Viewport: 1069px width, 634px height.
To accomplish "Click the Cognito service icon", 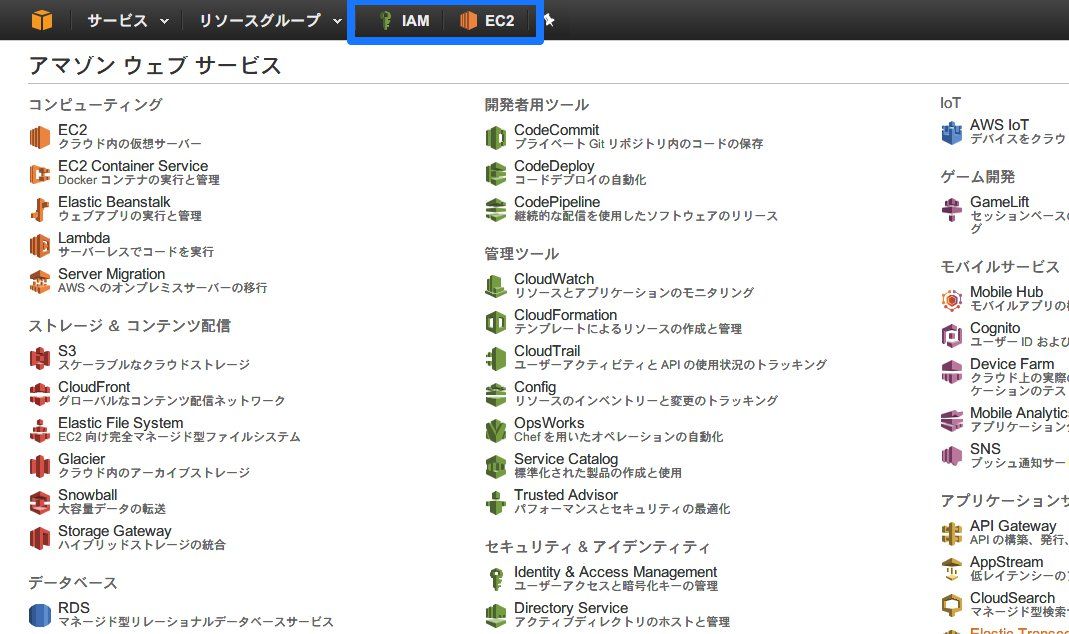I will (952, 335).
